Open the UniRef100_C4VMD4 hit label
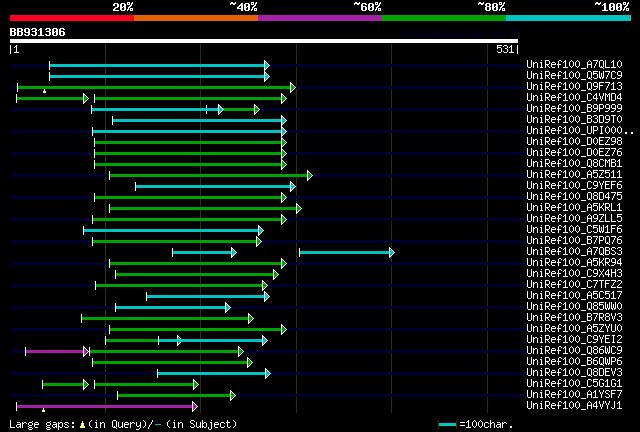Viewport: 640px width, 432px height. (574, 97)
